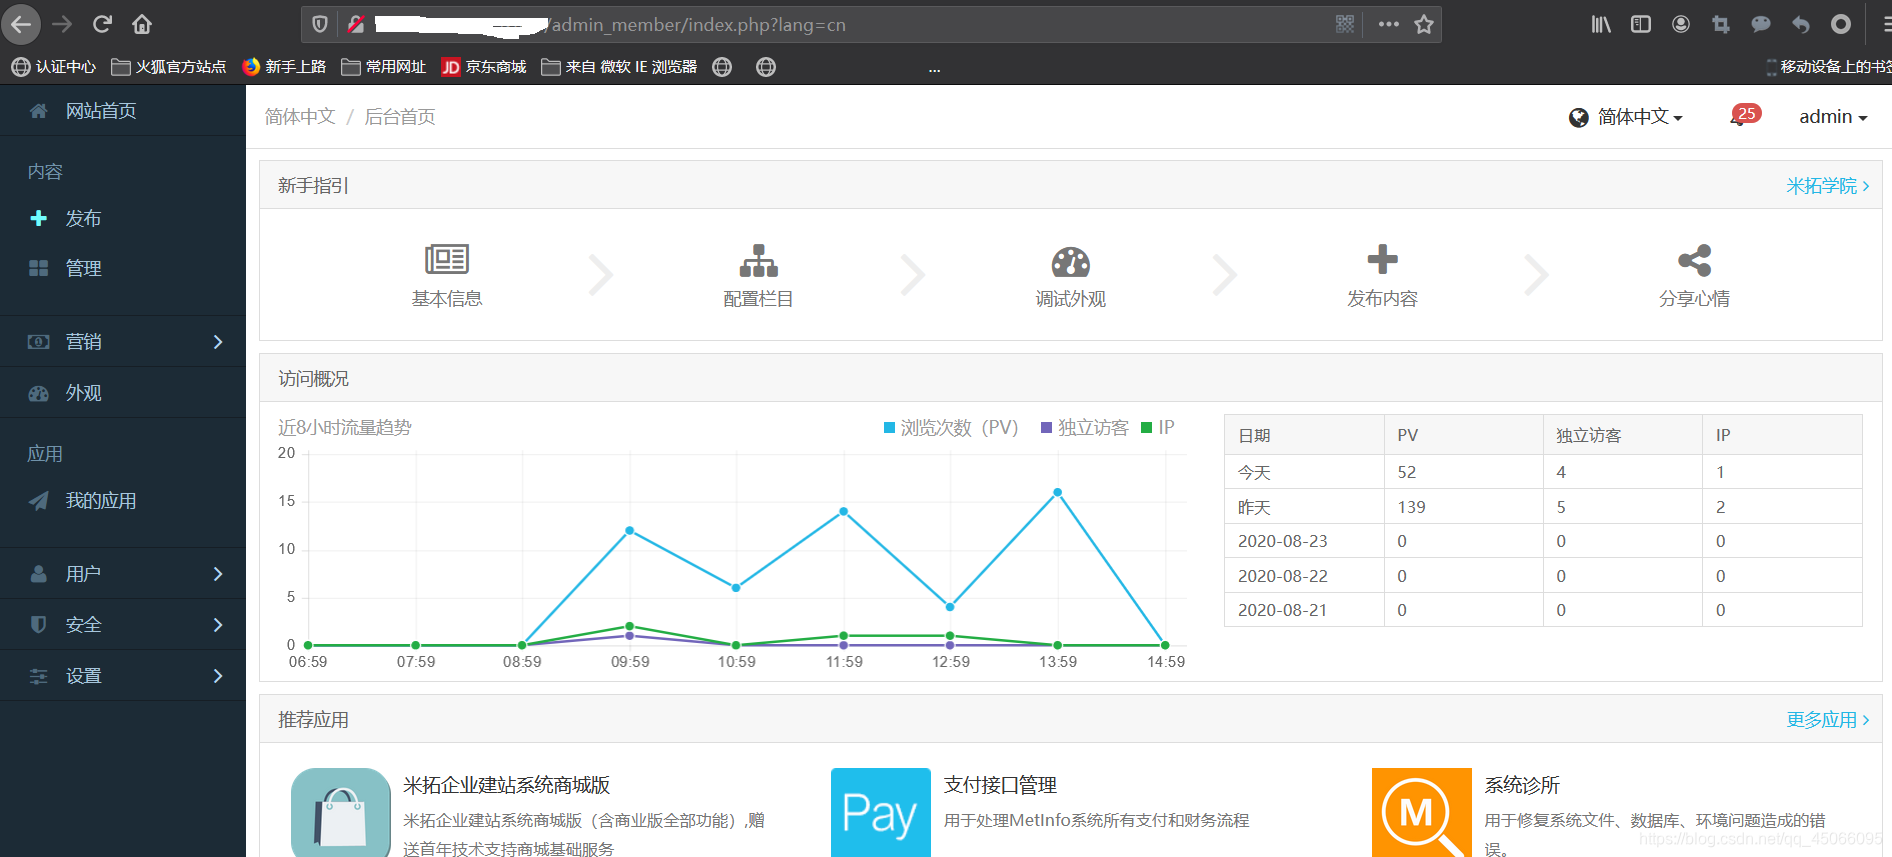Click the undo arrow toolbar icon

[1801, 24]
